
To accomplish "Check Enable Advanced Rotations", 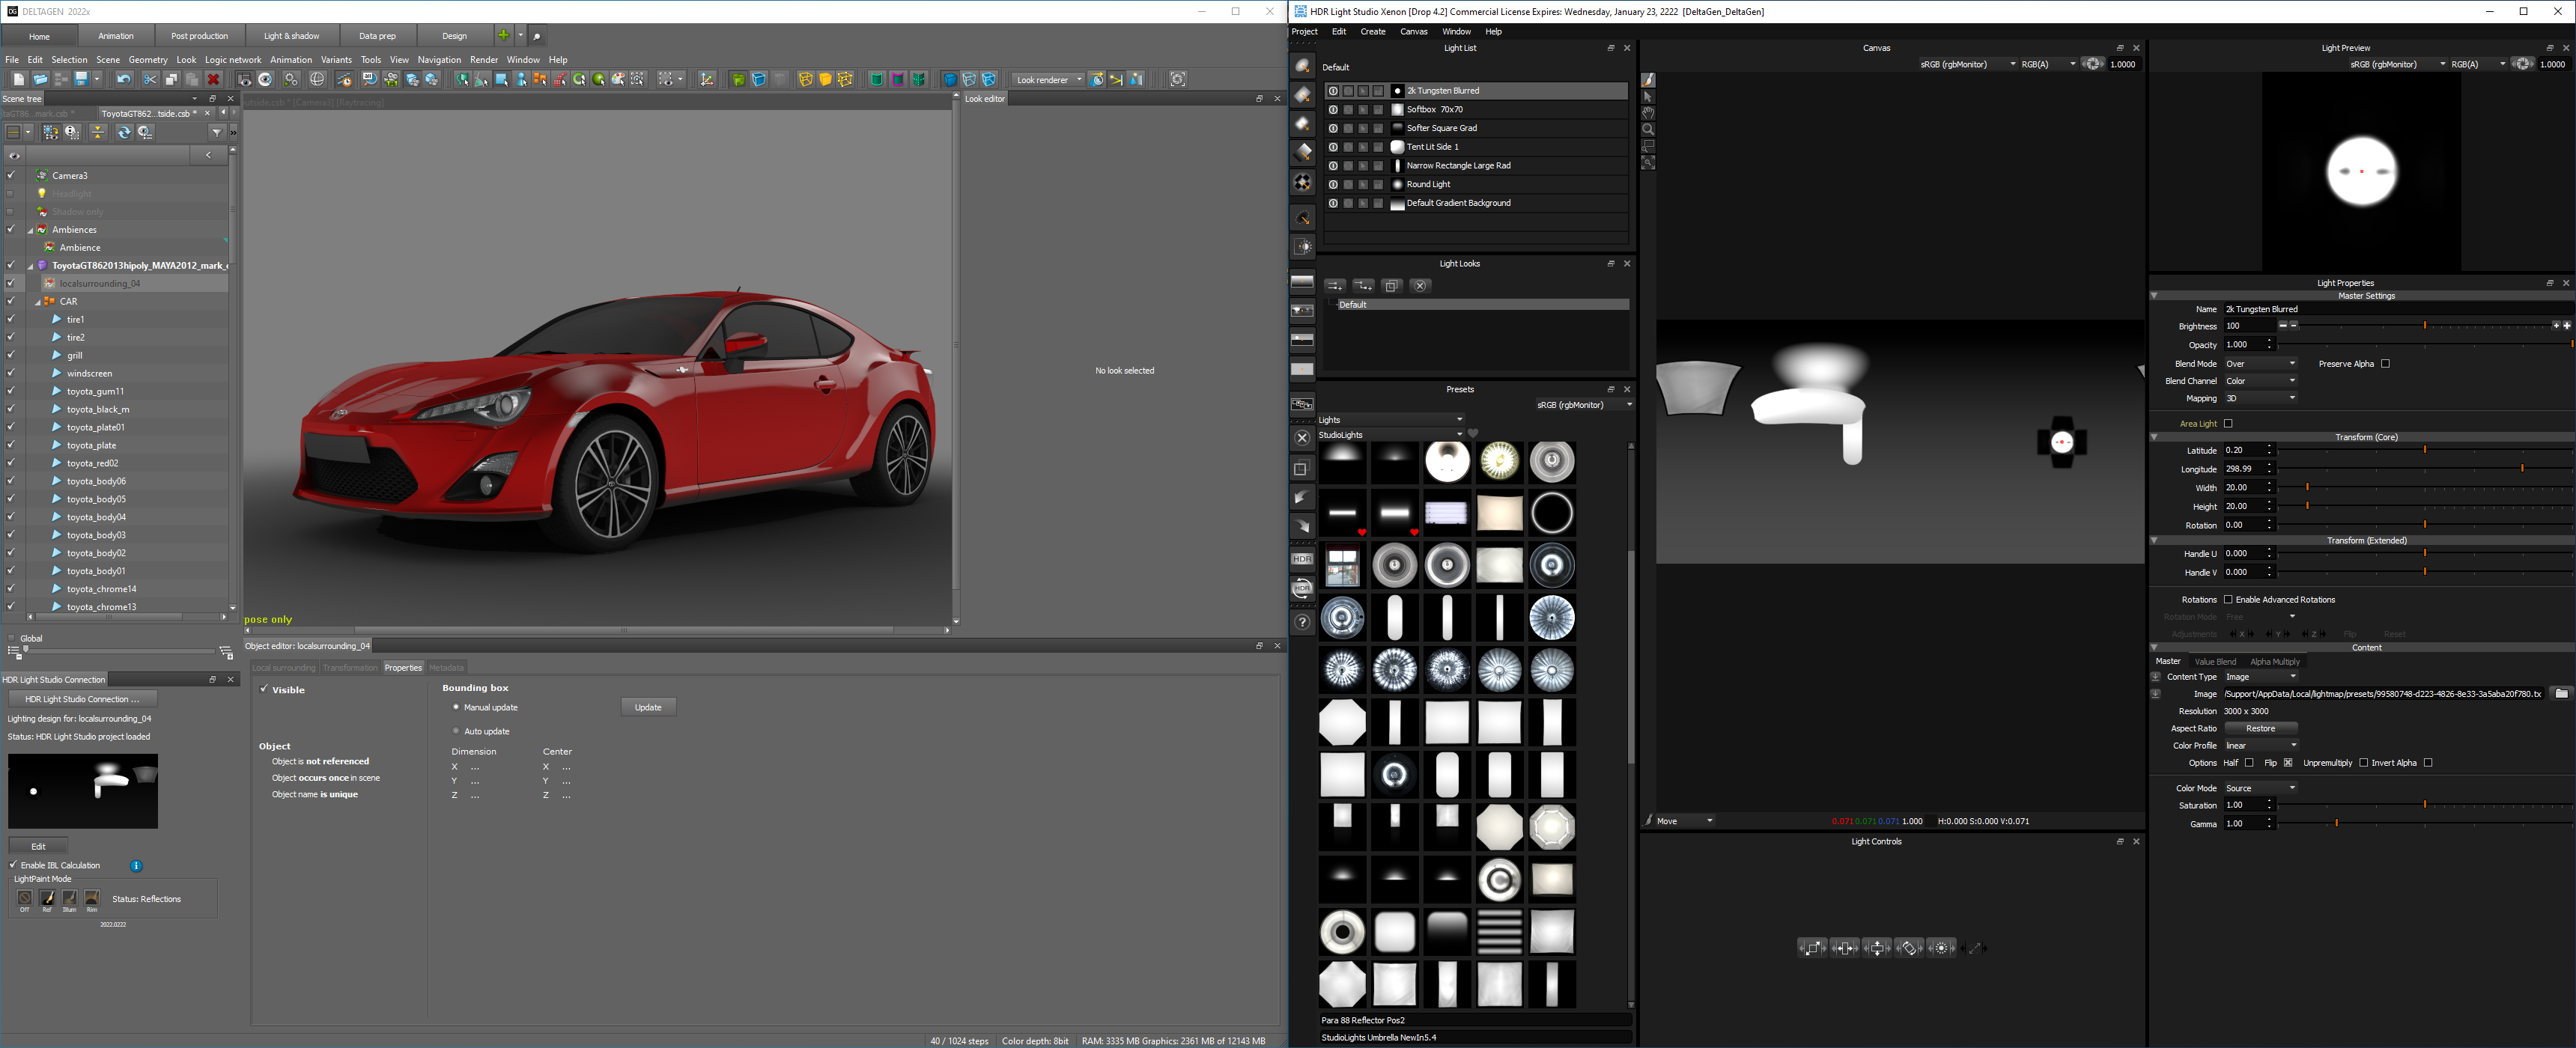I will pyautogui.click(x=2228, y=600).
